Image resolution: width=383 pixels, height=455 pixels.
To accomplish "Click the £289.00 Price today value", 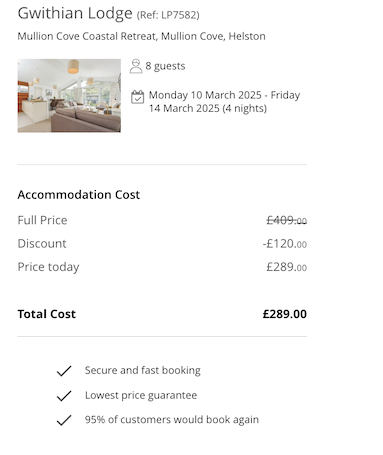I will click(286, 267).
